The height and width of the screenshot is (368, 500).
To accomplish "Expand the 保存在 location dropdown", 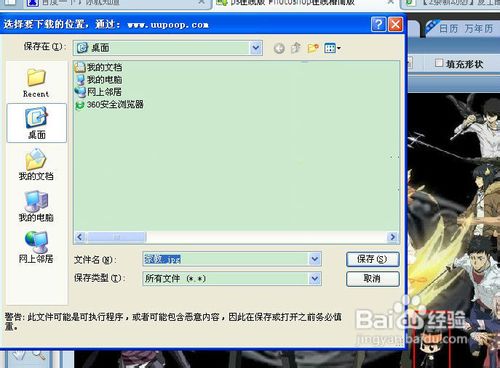I will (x=256, y=48).
